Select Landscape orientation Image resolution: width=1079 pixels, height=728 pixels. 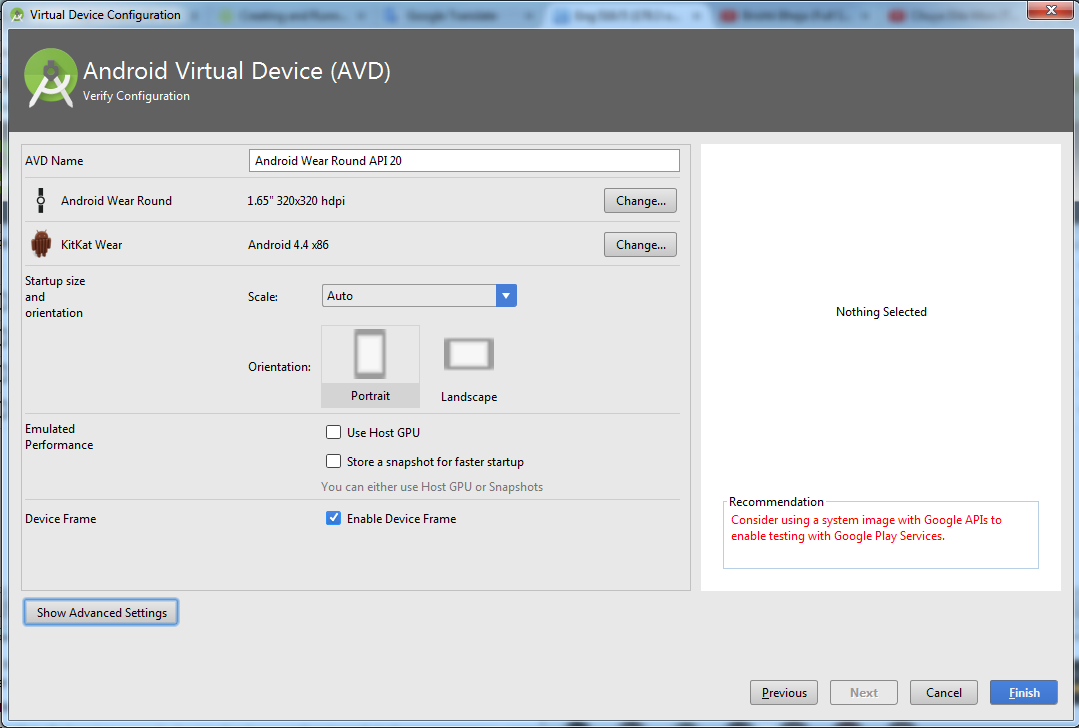pyautogui.click(x=469, y=366)
